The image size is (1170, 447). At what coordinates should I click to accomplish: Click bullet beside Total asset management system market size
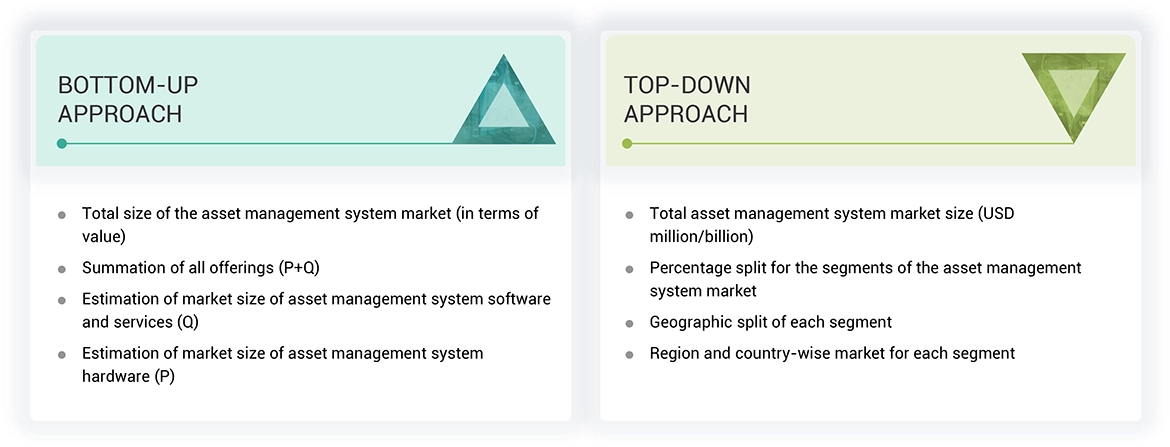point(629,215)
